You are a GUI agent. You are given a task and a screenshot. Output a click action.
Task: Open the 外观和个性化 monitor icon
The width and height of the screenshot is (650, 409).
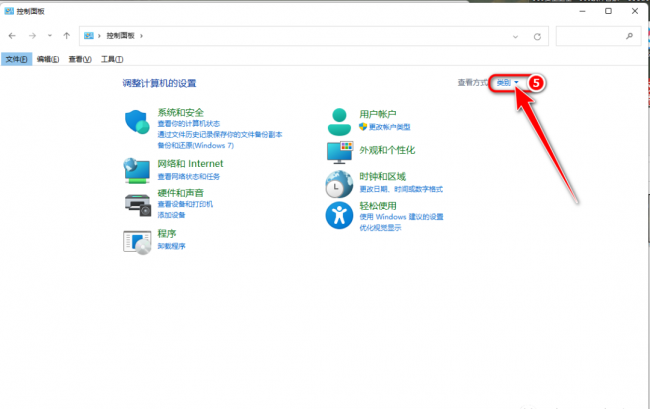340,152
